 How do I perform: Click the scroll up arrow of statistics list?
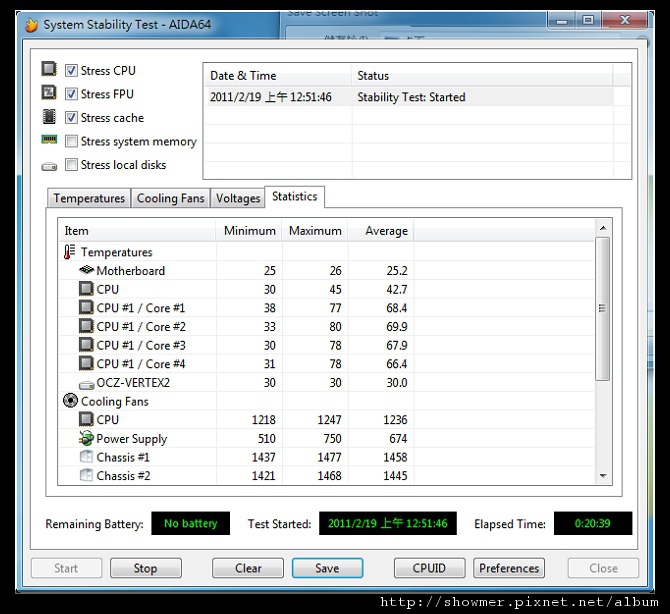[603, 228]
